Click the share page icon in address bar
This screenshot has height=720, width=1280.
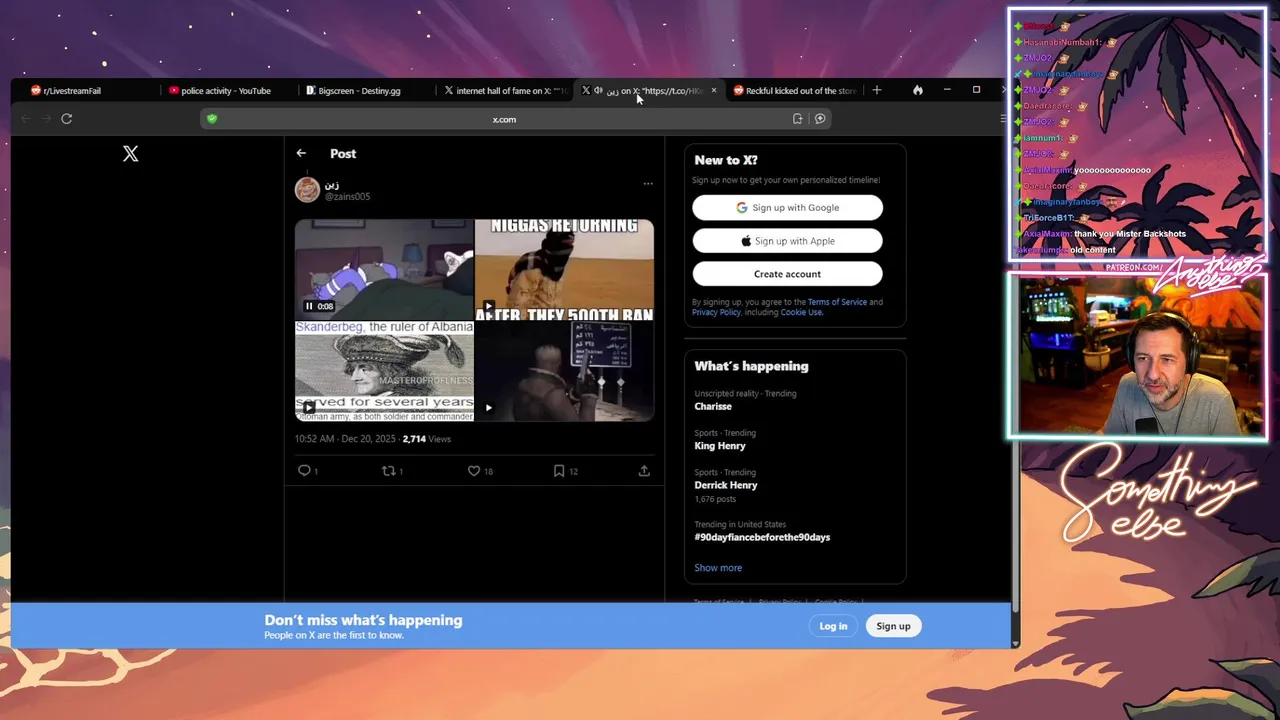click(797, 119)
